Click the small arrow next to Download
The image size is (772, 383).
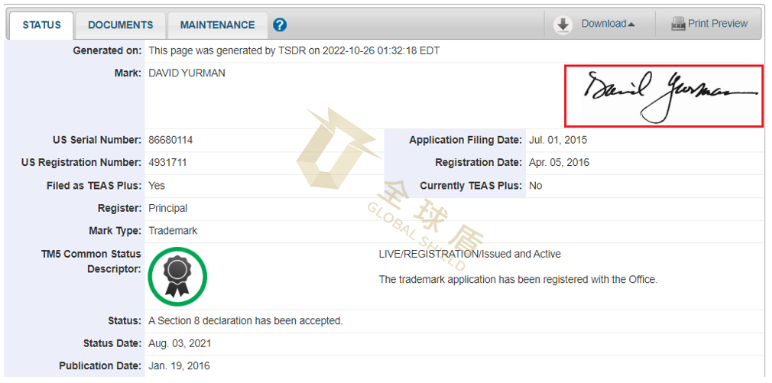(631, 24)
